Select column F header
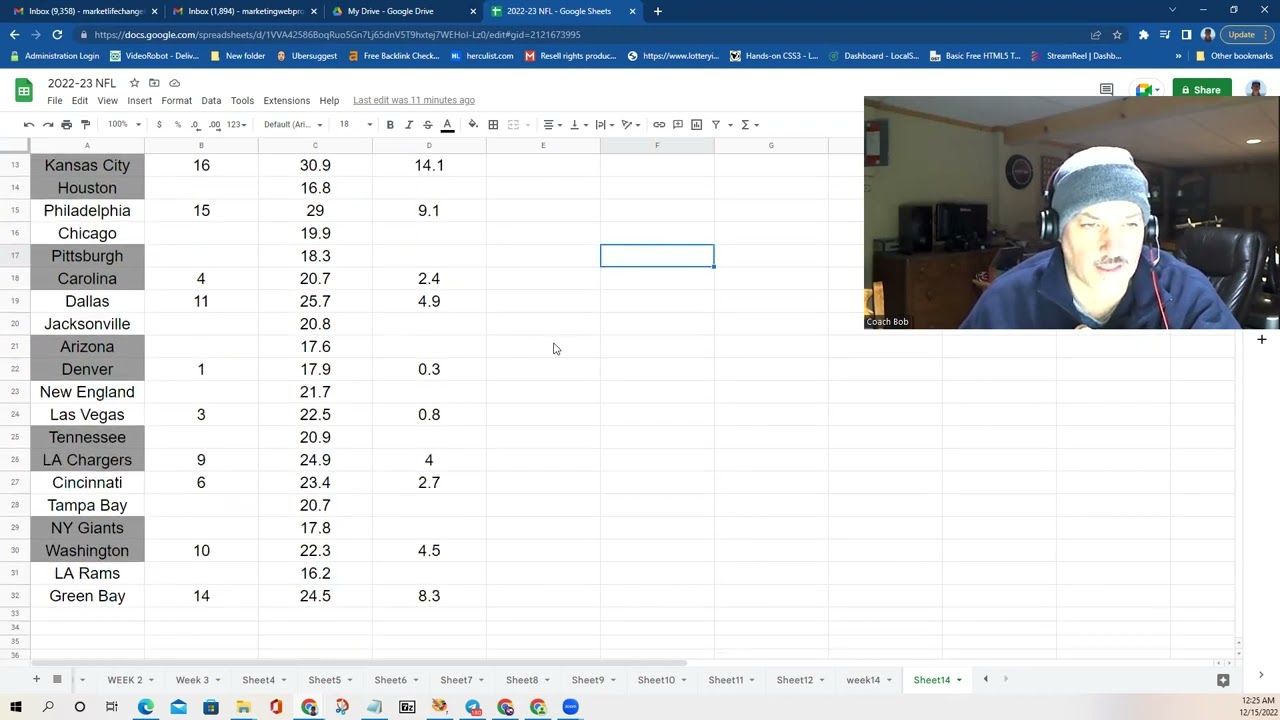 (x=657, y=146)
